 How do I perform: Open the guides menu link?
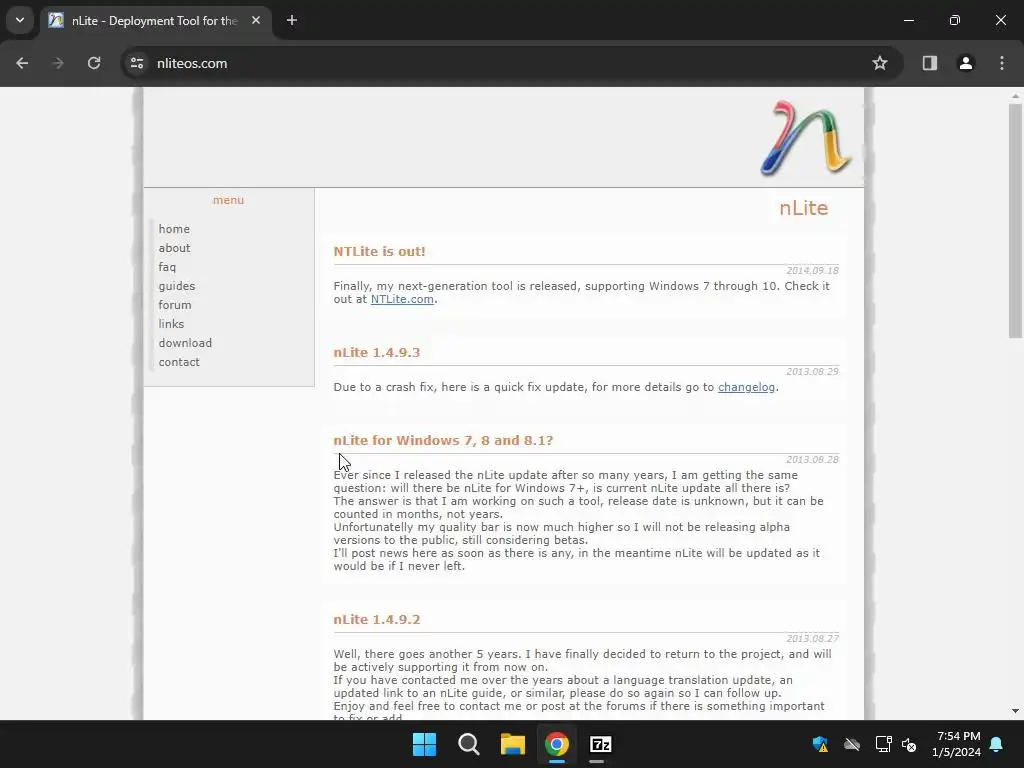pyautogui.click(x=176, y=286)
